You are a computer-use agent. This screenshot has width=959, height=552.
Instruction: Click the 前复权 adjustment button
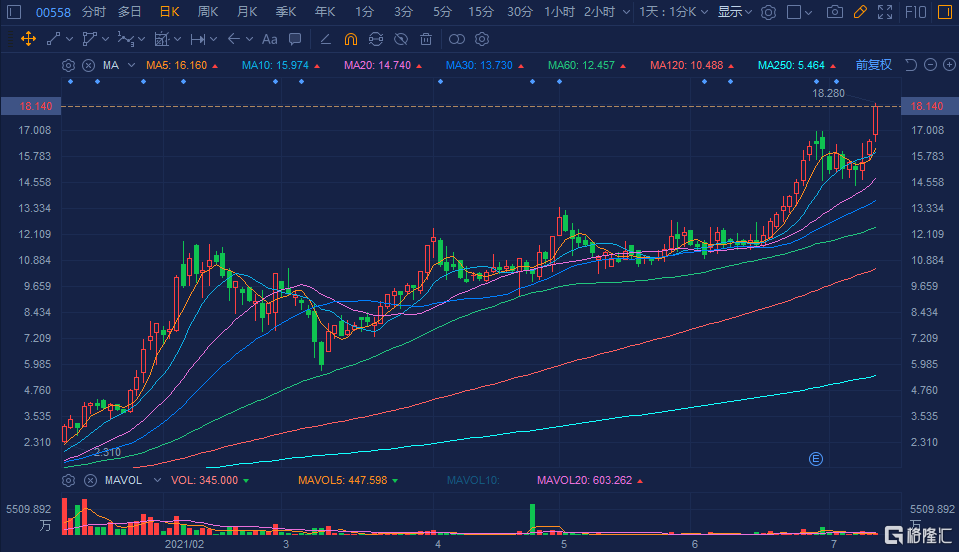(x=873, y=65)
